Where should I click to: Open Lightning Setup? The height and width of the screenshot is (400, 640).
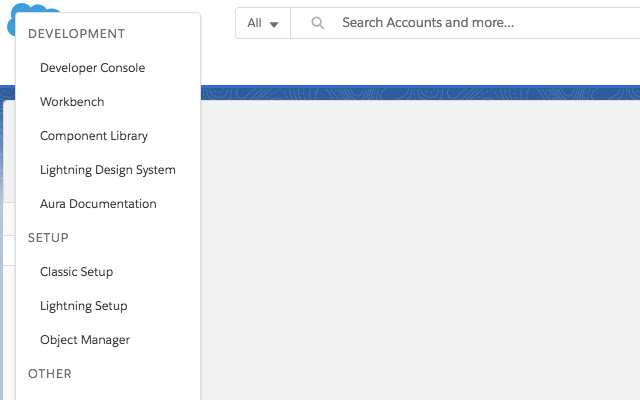point(83,306)
